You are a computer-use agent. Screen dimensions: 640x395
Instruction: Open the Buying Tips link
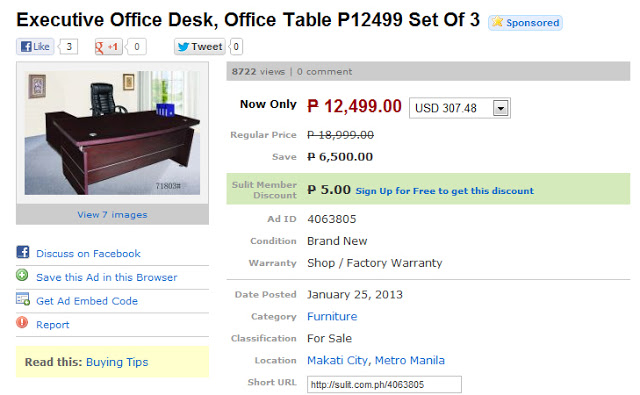click(x=117, y=362)
